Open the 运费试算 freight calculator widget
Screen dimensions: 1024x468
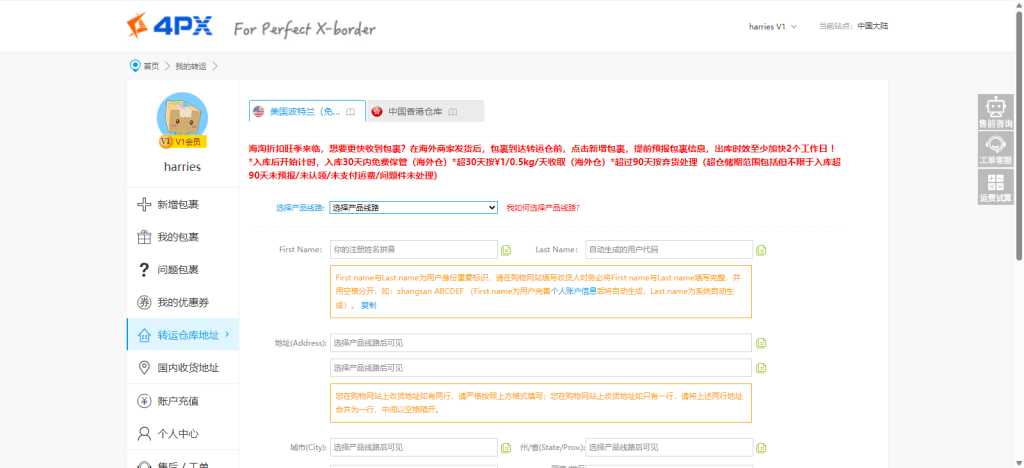[995, 187]
